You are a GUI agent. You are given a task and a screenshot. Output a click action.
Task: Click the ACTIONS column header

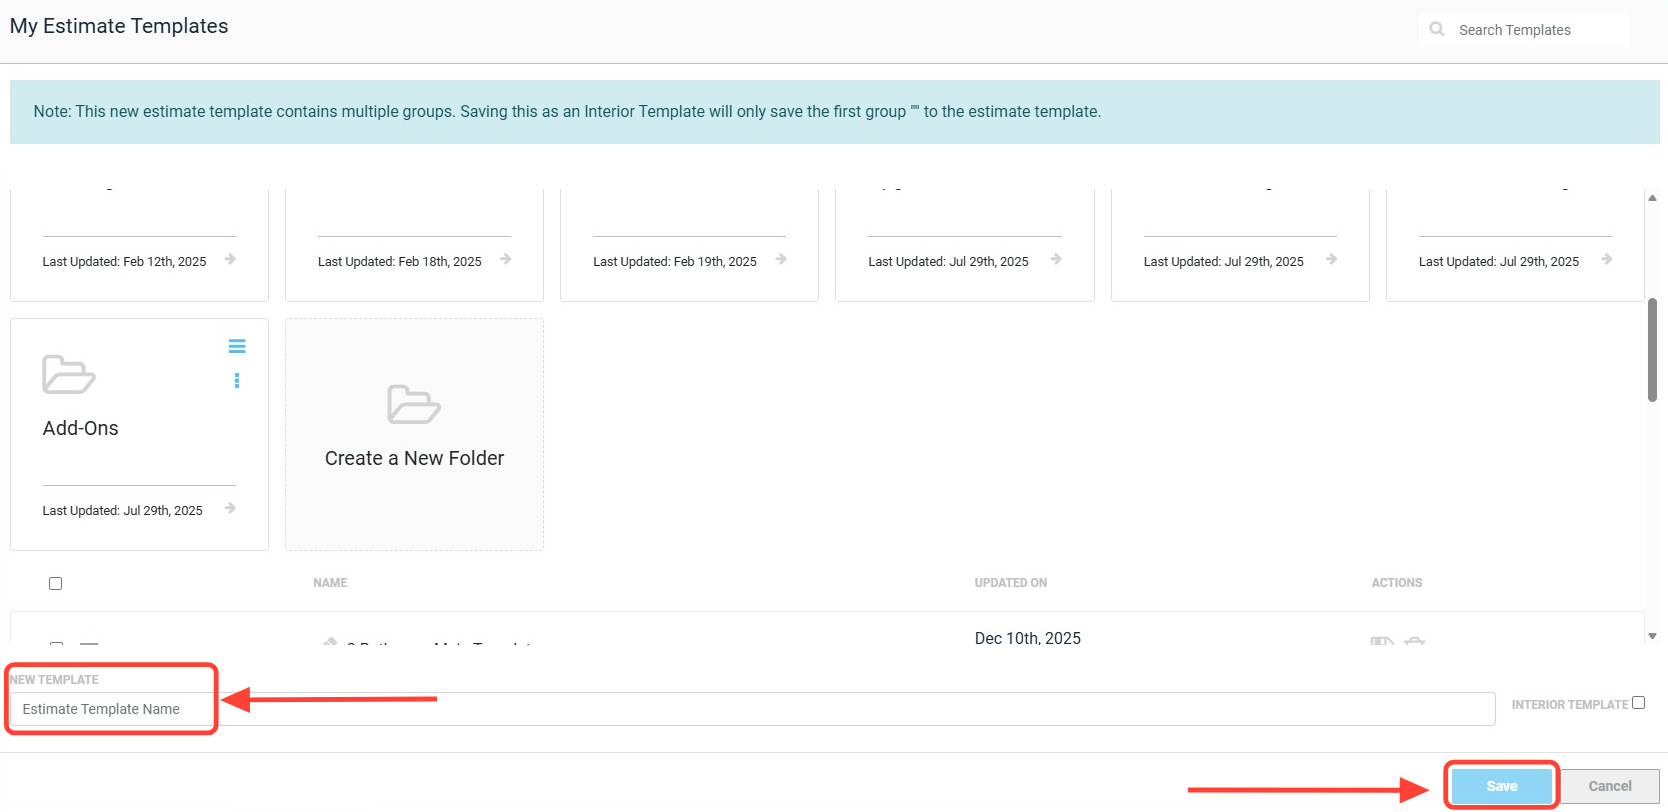(1397, 583)
